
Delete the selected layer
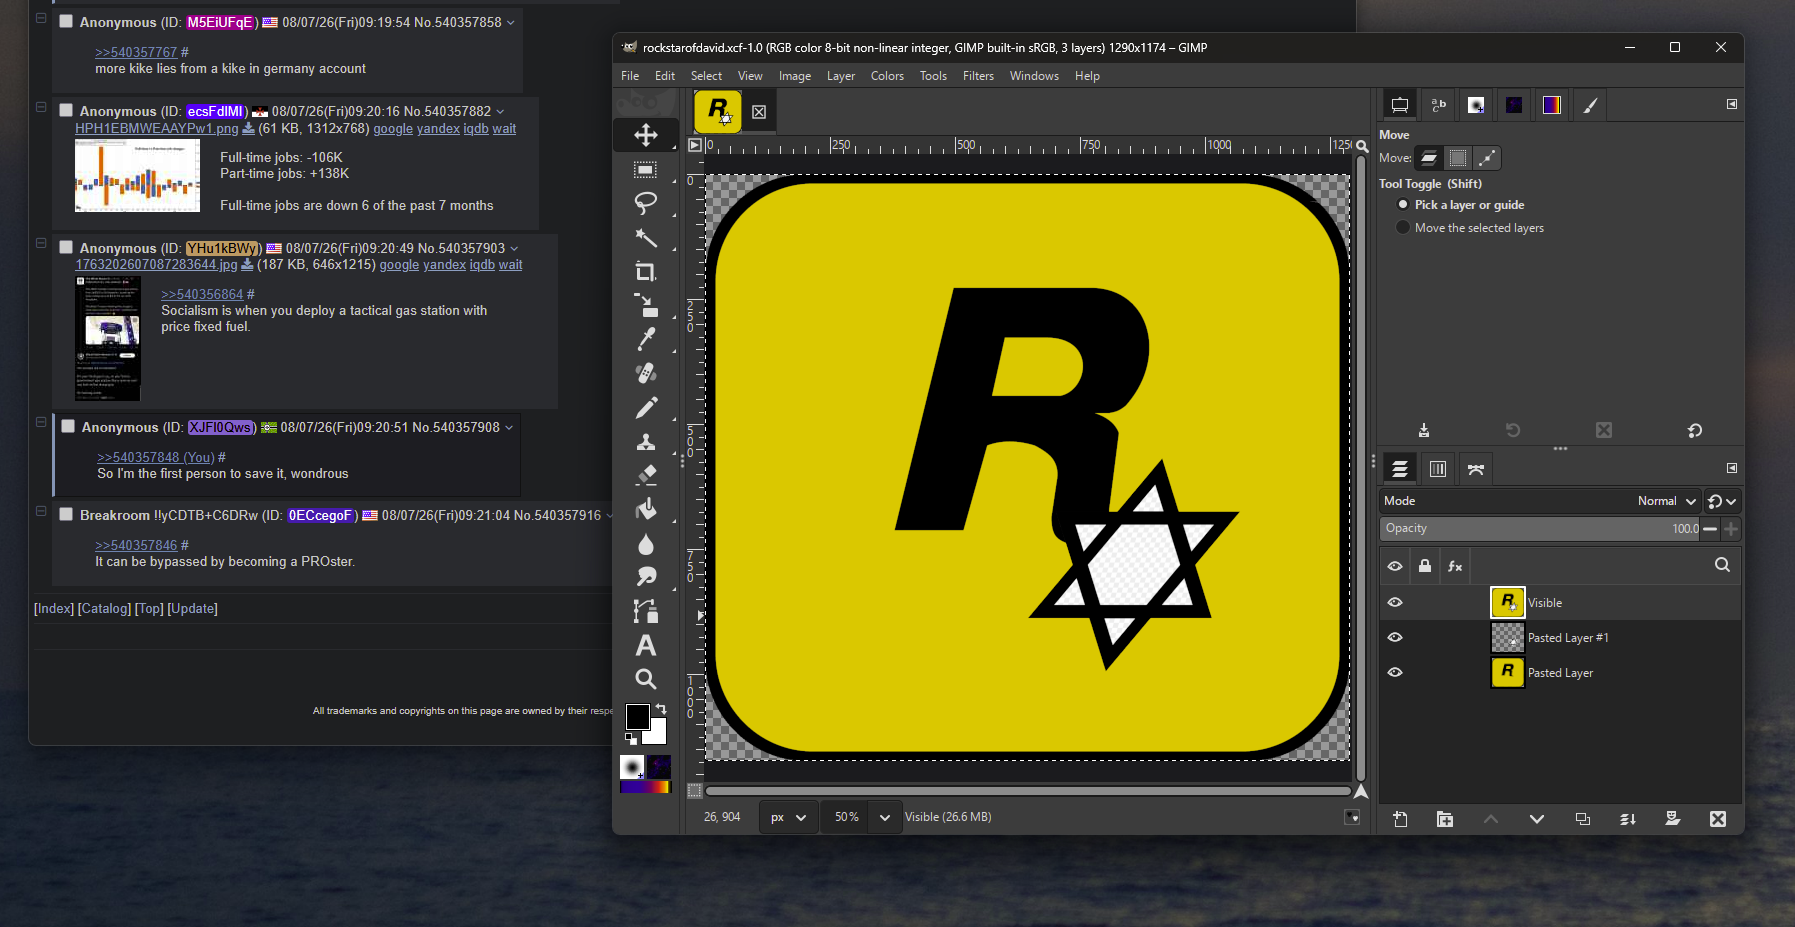(1718, 819)
